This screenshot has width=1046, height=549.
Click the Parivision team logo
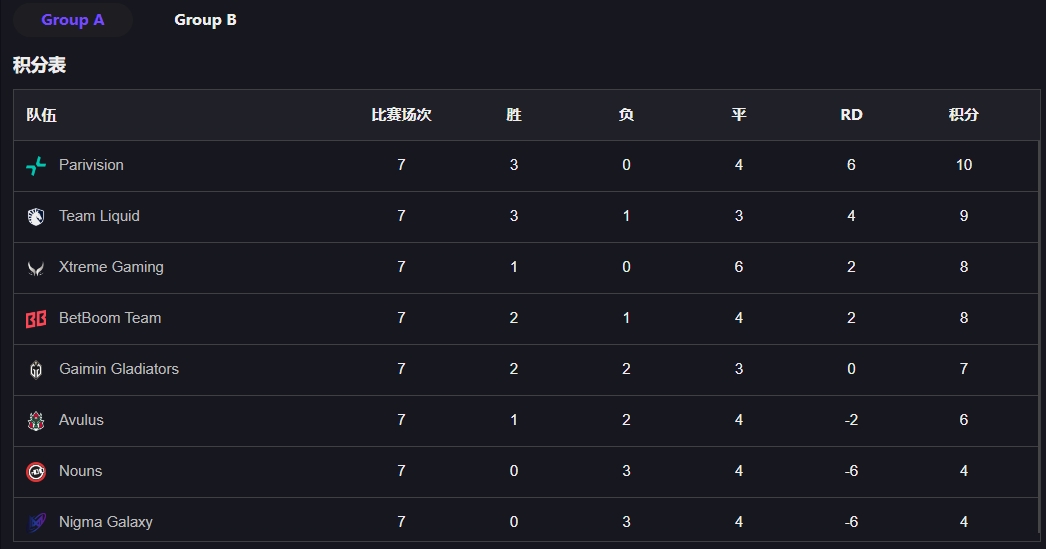point(36,165)
